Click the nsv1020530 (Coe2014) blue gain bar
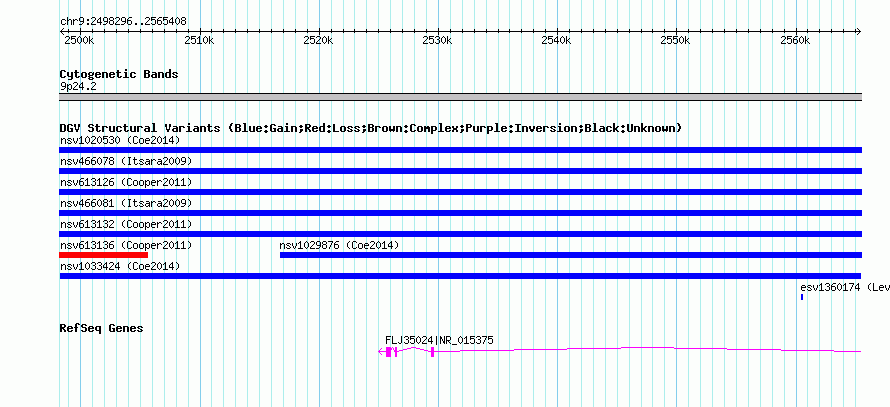Image resolution: width=890 pixels, height=407 pixels. click(x=460, y=150)
